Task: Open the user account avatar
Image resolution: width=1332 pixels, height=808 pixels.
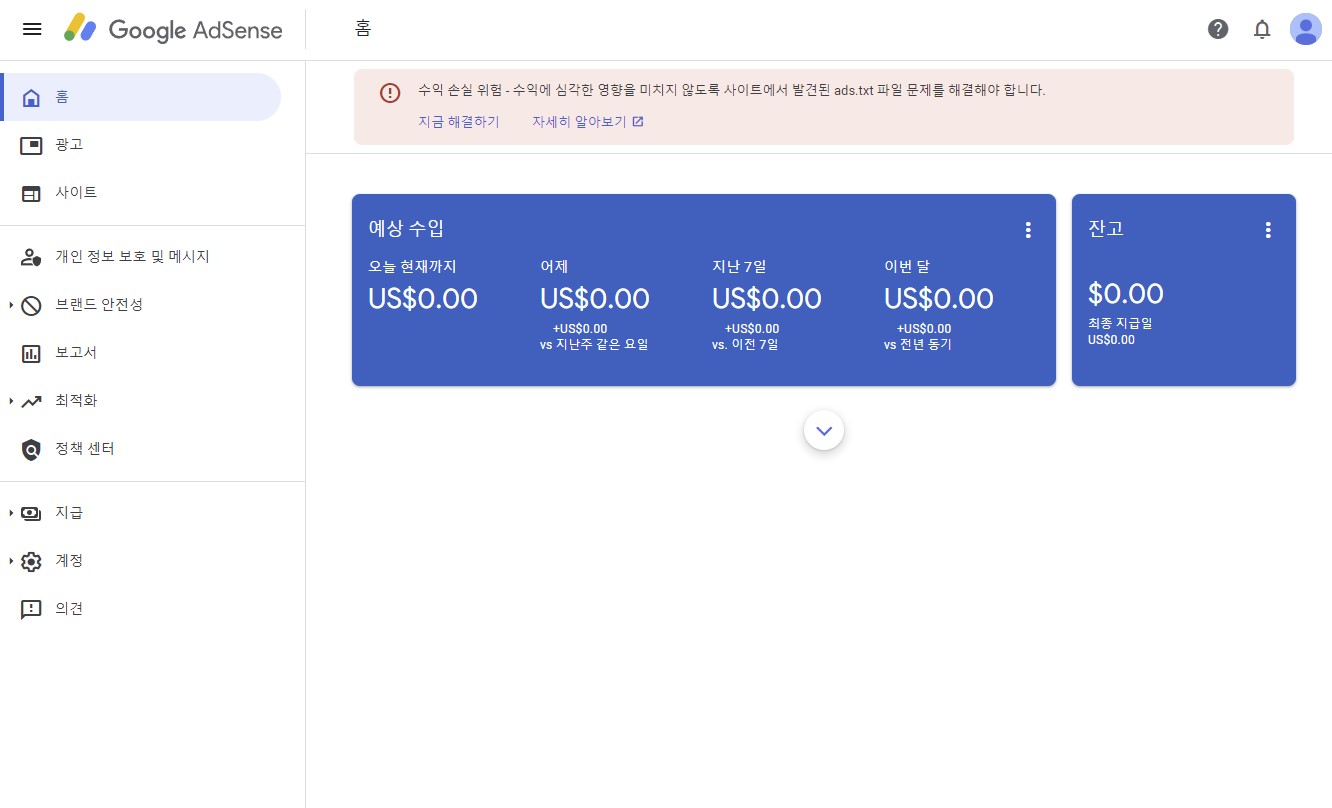Action: (1306, 29)
